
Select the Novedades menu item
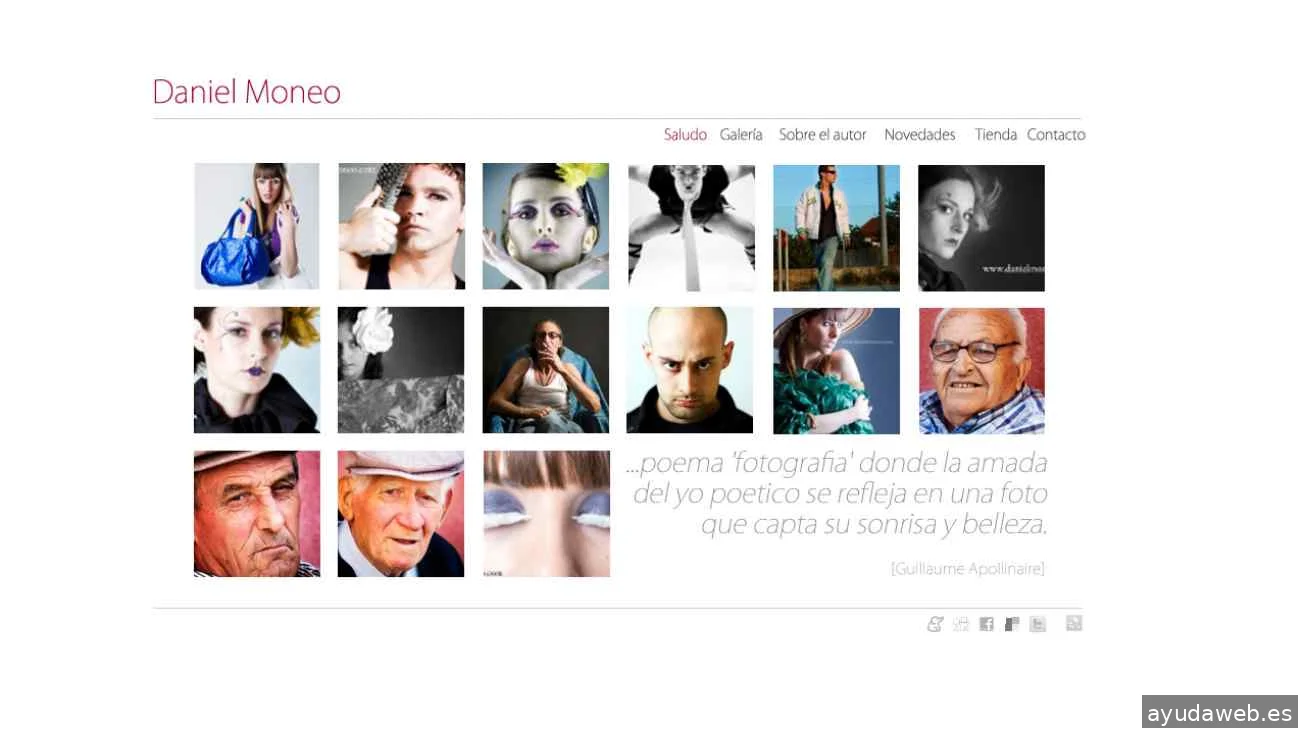pos(919,134)
